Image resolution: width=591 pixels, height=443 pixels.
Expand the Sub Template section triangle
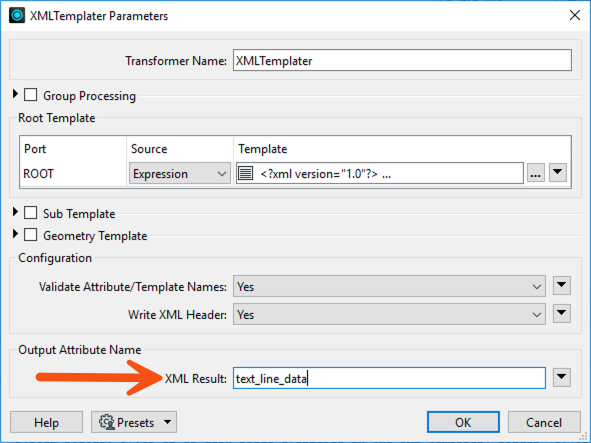(x=15, y=212)
